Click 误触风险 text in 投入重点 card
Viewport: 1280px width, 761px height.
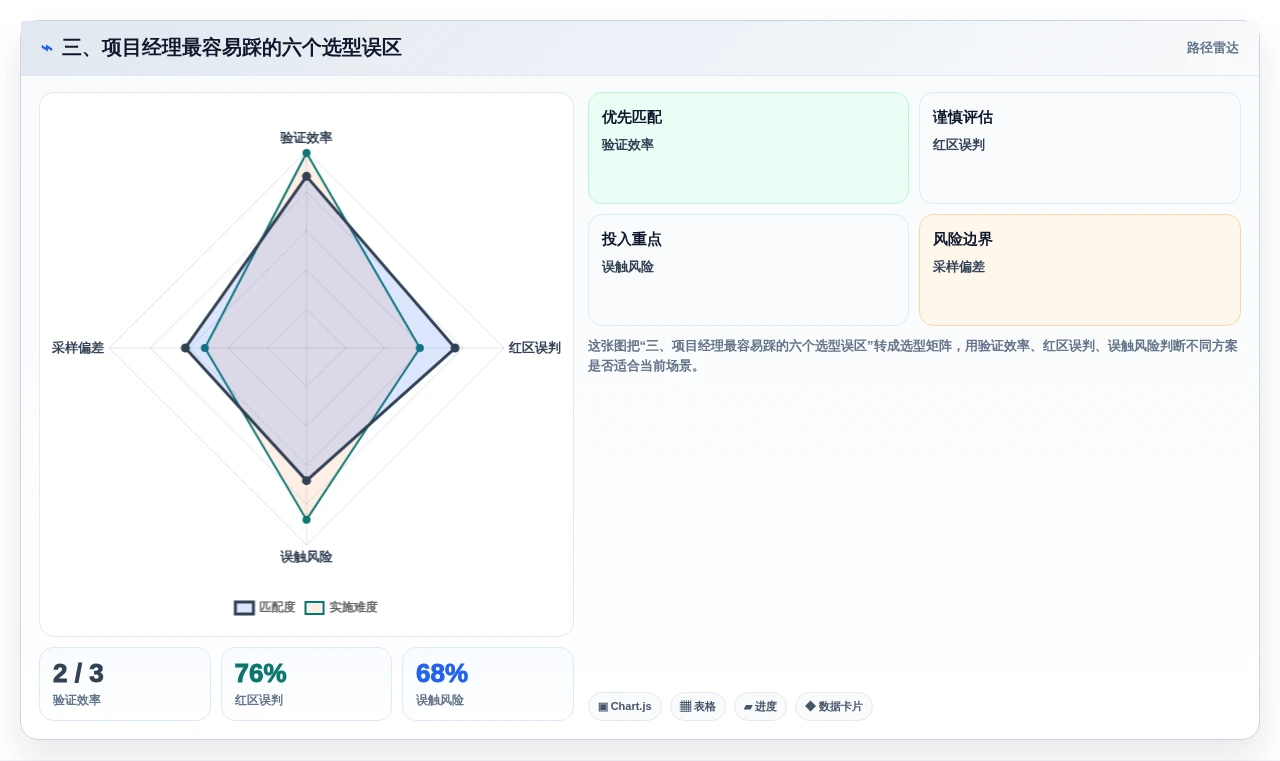pyautogui.click(x=628, y=267)
